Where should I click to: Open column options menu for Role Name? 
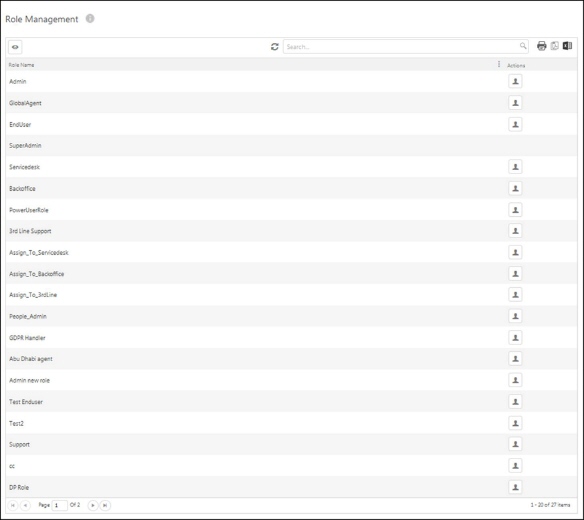[x=499, y=64]
